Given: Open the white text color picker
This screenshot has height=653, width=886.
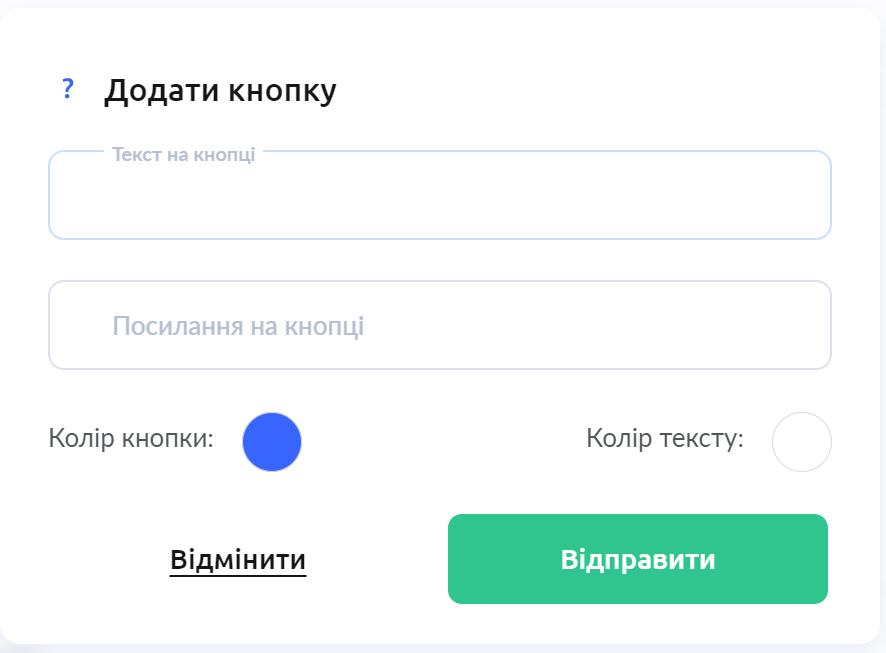Looking at the screenshot, I should click(x=802, y=442).
